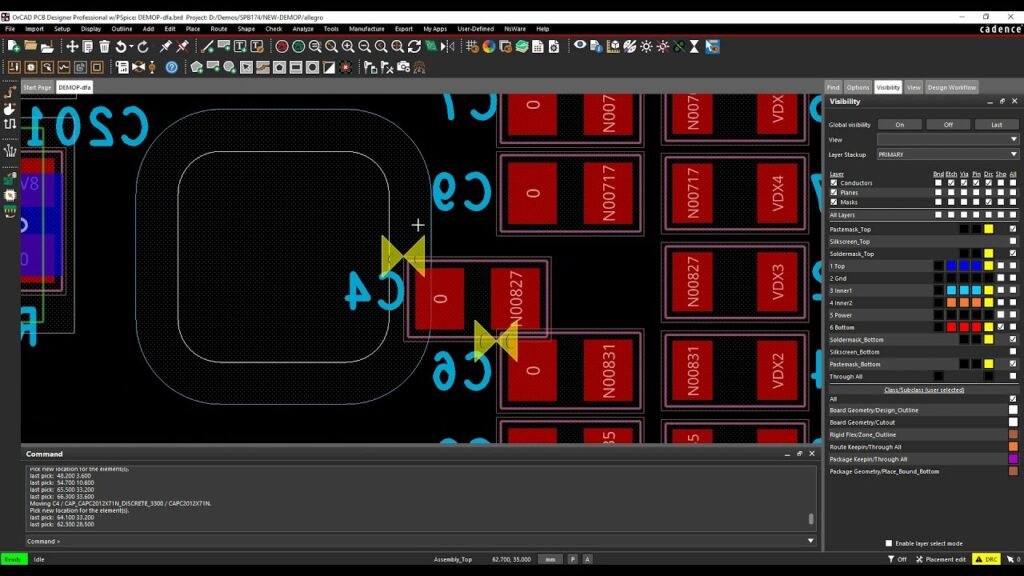Image resolution: width=1024 pixels, height=576 pixels.
Task: Click the blue Help question mark icon
Action: coord(172,67)
